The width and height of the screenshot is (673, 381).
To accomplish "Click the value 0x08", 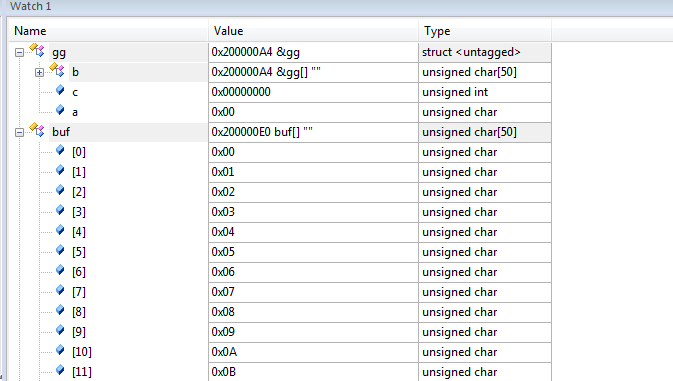I will tap(223, 312).
